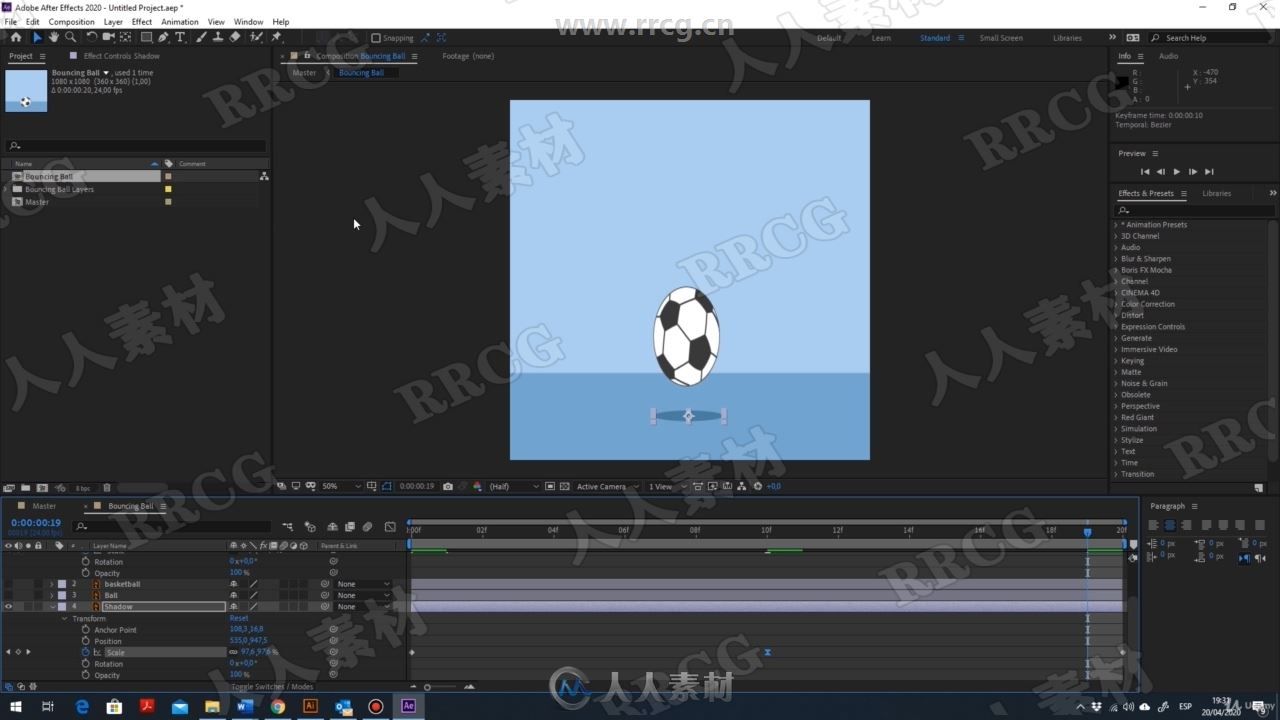
Task: Click the Show Channel color icon
Action: click(477, 487)
